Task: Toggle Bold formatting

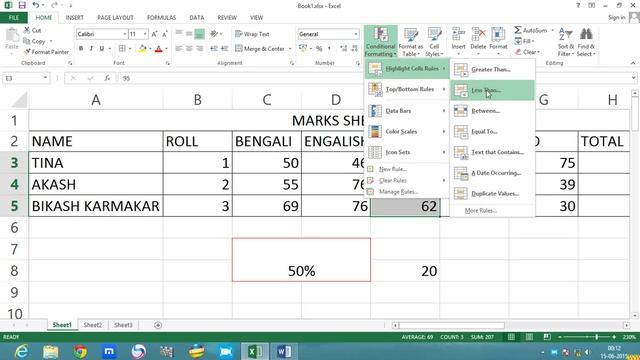Action: 81,49
